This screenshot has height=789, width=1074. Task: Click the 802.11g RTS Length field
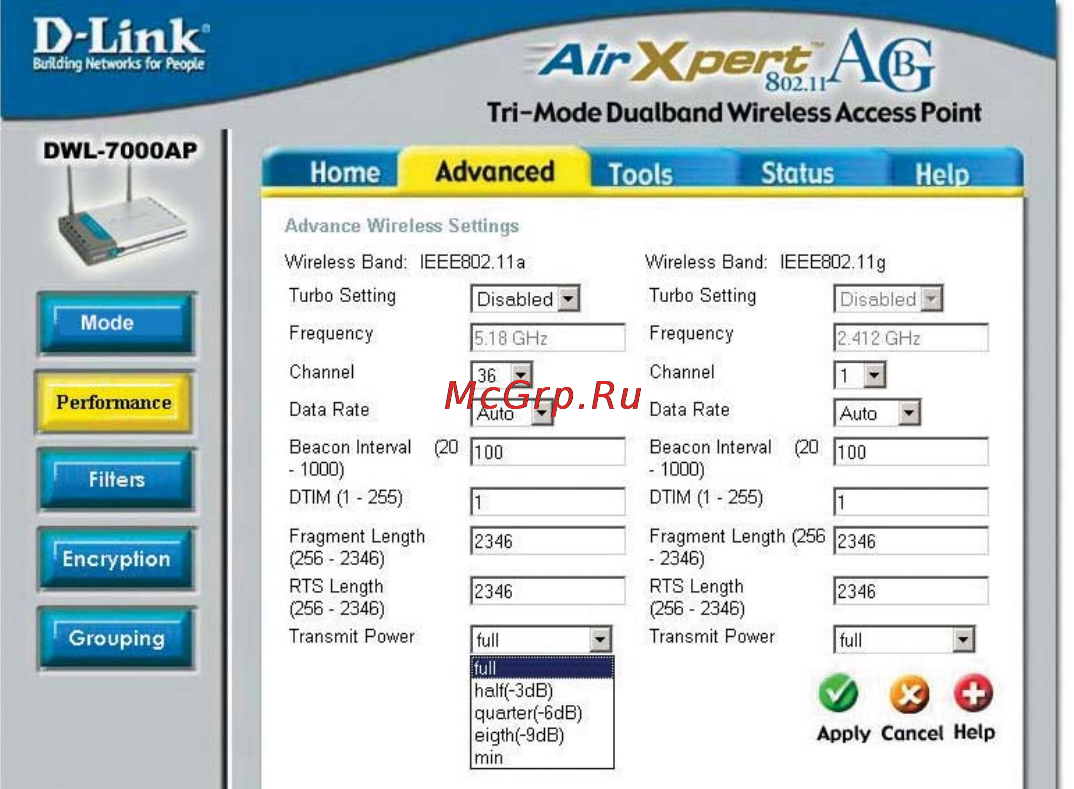point(911,591)
